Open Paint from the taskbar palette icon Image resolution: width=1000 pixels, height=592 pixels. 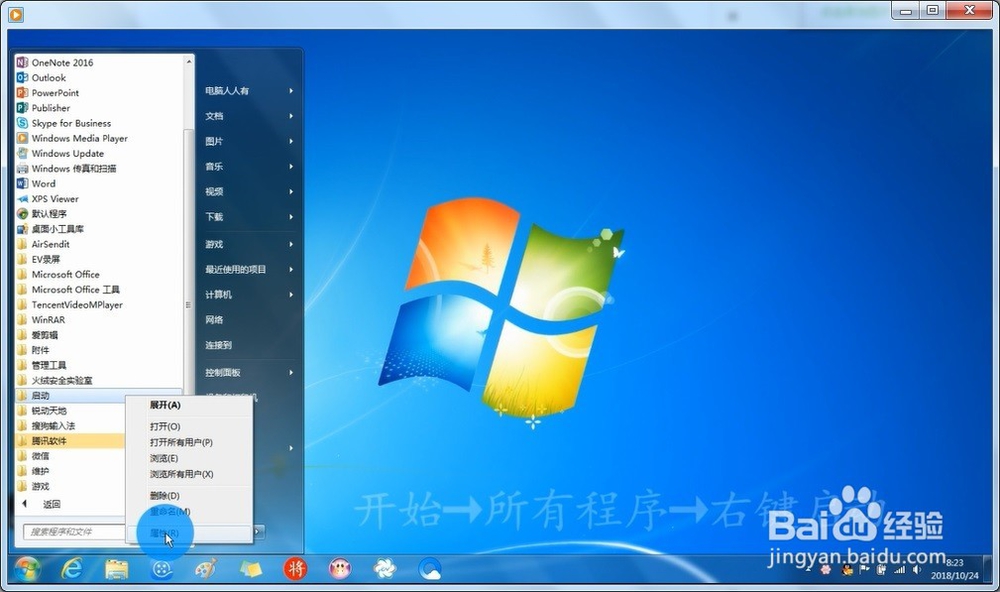(x=205, y=568)
